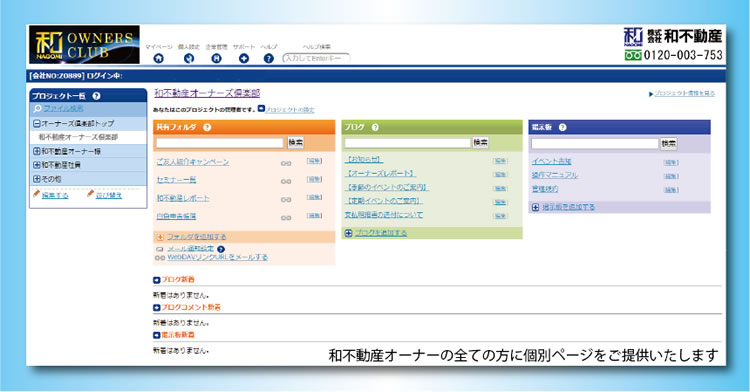Open 支払明細書の送付について blog
Viewport: 750px width, 392px height.
click(x=384, y=215)
